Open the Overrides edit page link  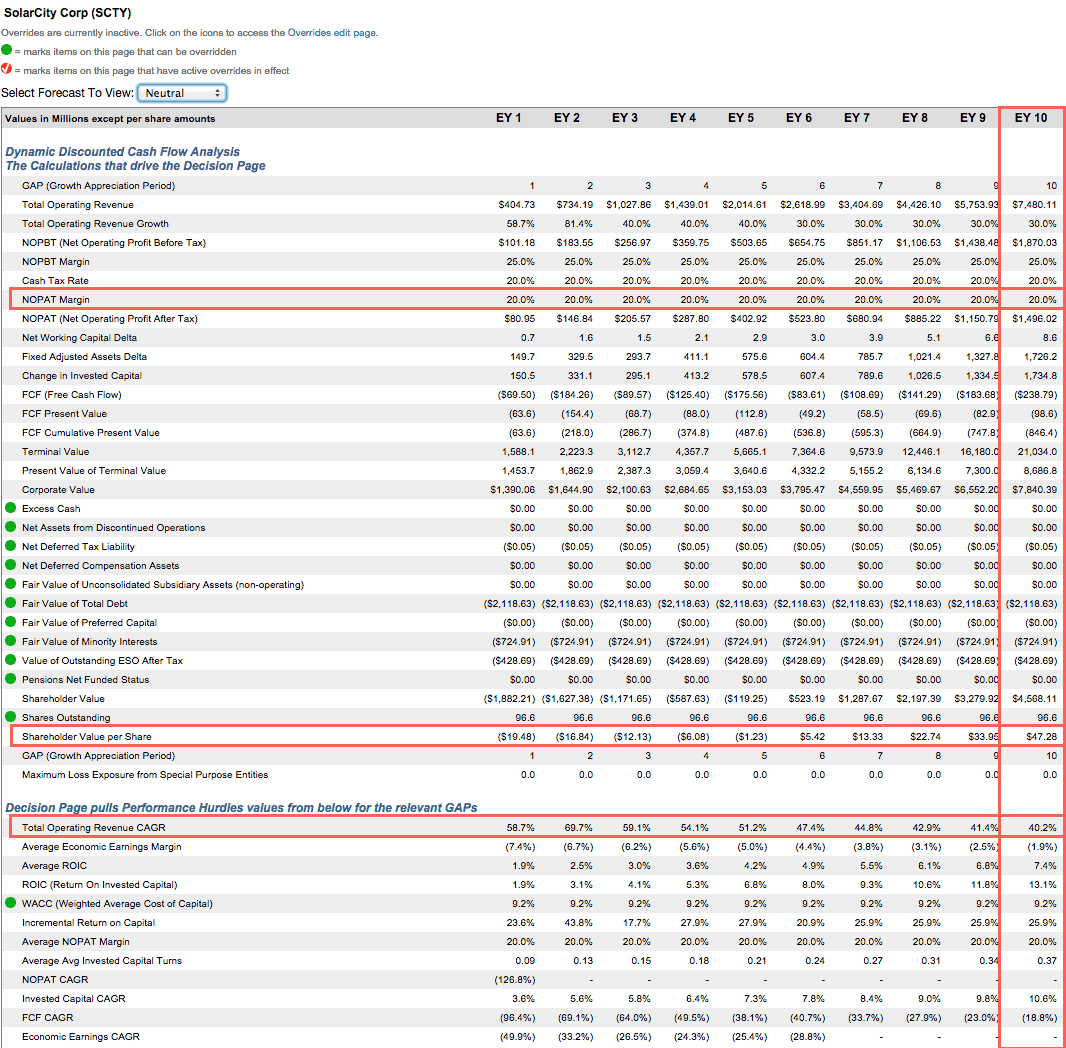pyautogui.click(x=332, y=33)
